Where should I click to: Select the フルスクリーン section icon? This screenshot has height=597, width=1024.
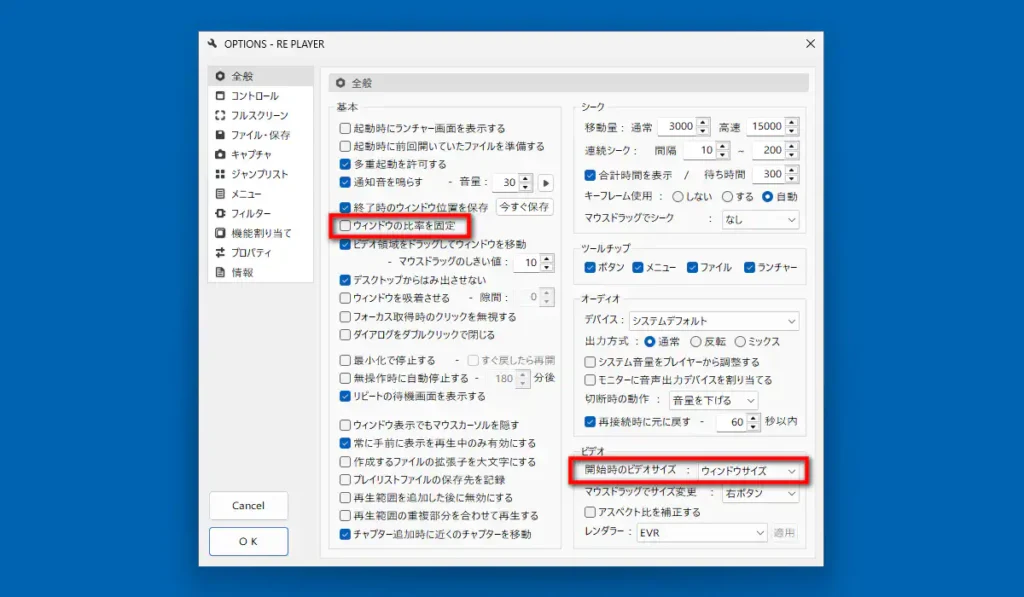222,115
